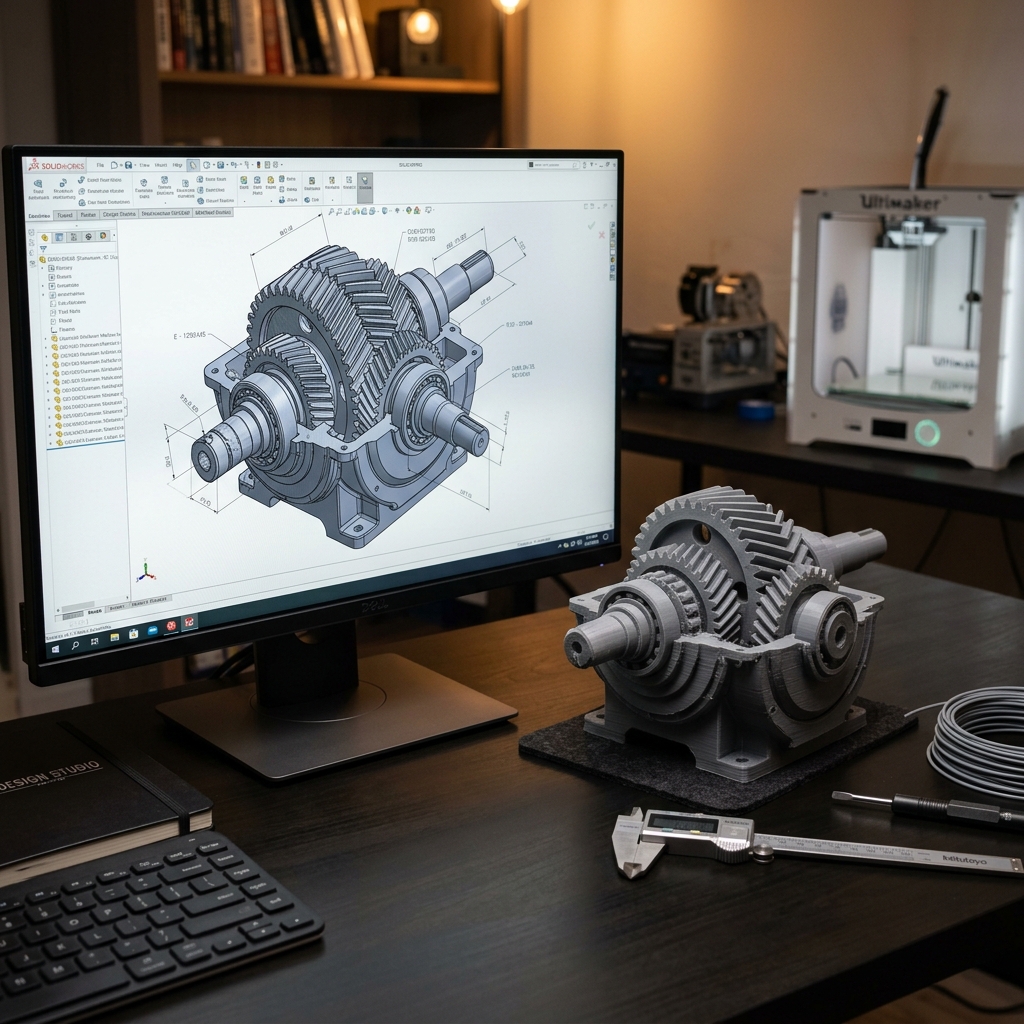1024x1024 pixels.
Task: Click the clock in the system tray
Action: pos(592,540)
